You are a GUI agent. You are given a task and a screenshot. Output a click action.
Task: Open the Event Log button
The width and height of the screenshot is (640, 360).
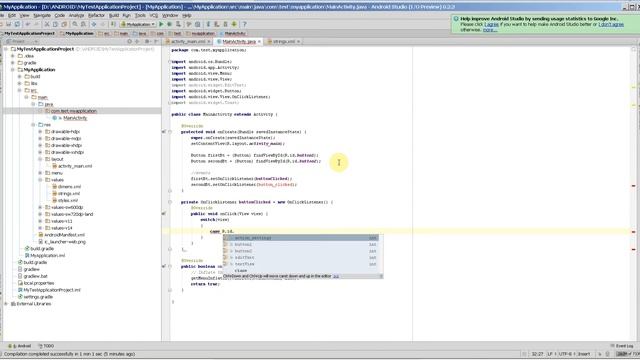click(x=622, y=346)
